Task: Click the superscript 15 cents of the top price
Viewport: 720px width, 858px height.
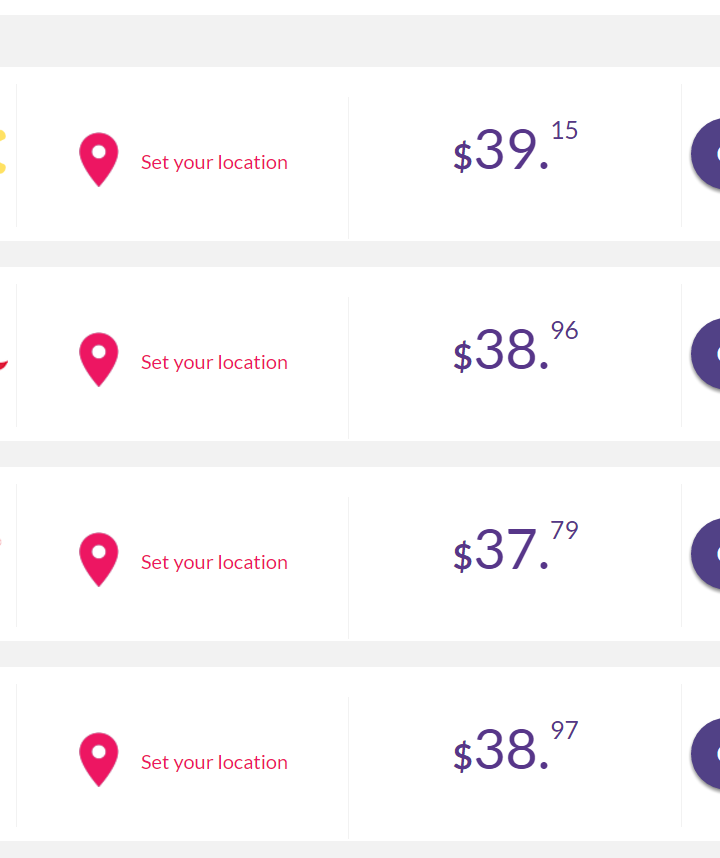Action: tap(565, 130)
